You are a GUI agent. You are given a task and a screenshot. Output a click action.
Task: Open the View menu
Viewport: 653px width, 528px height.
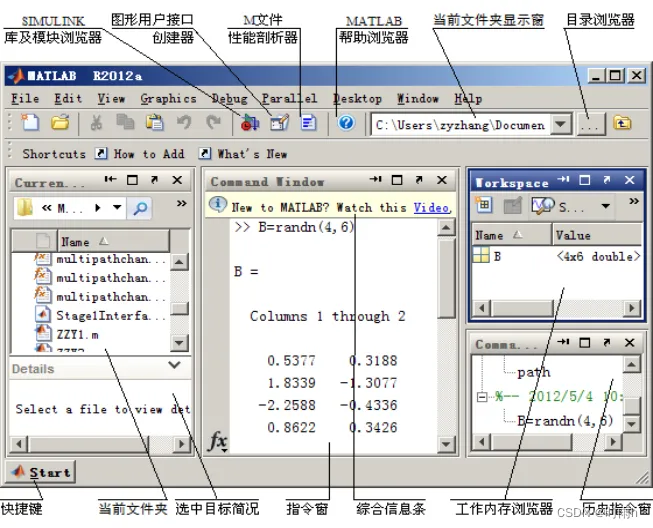pyautogui.click(x=111, y=99)
